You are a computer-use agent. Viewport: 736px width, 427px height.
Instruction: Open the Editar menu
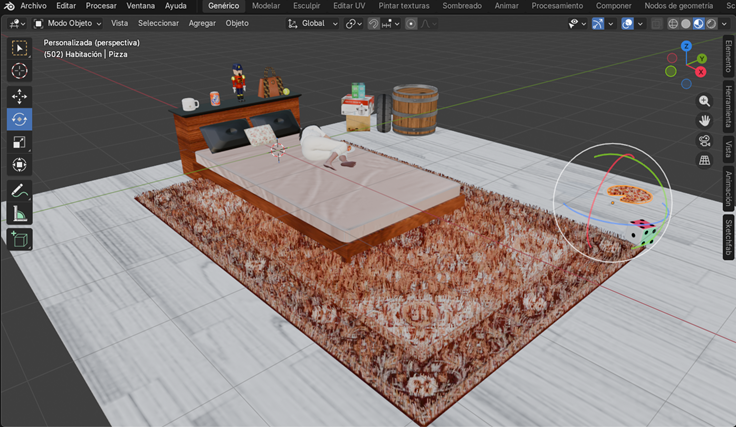(66, 6)
